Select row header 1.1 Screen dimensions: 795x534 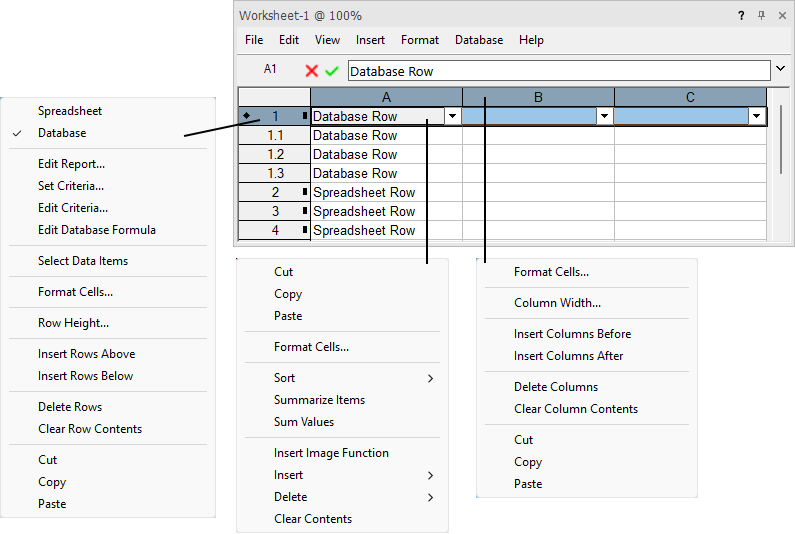pos(274,135)
